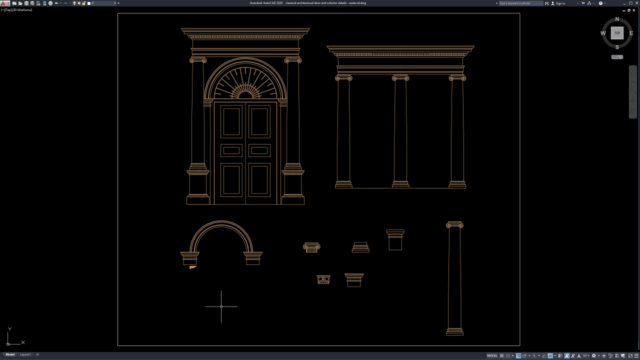Viewport: 640px width, 360px height.
Task: Expand the layer list combo box
Action: pos(115,3)
